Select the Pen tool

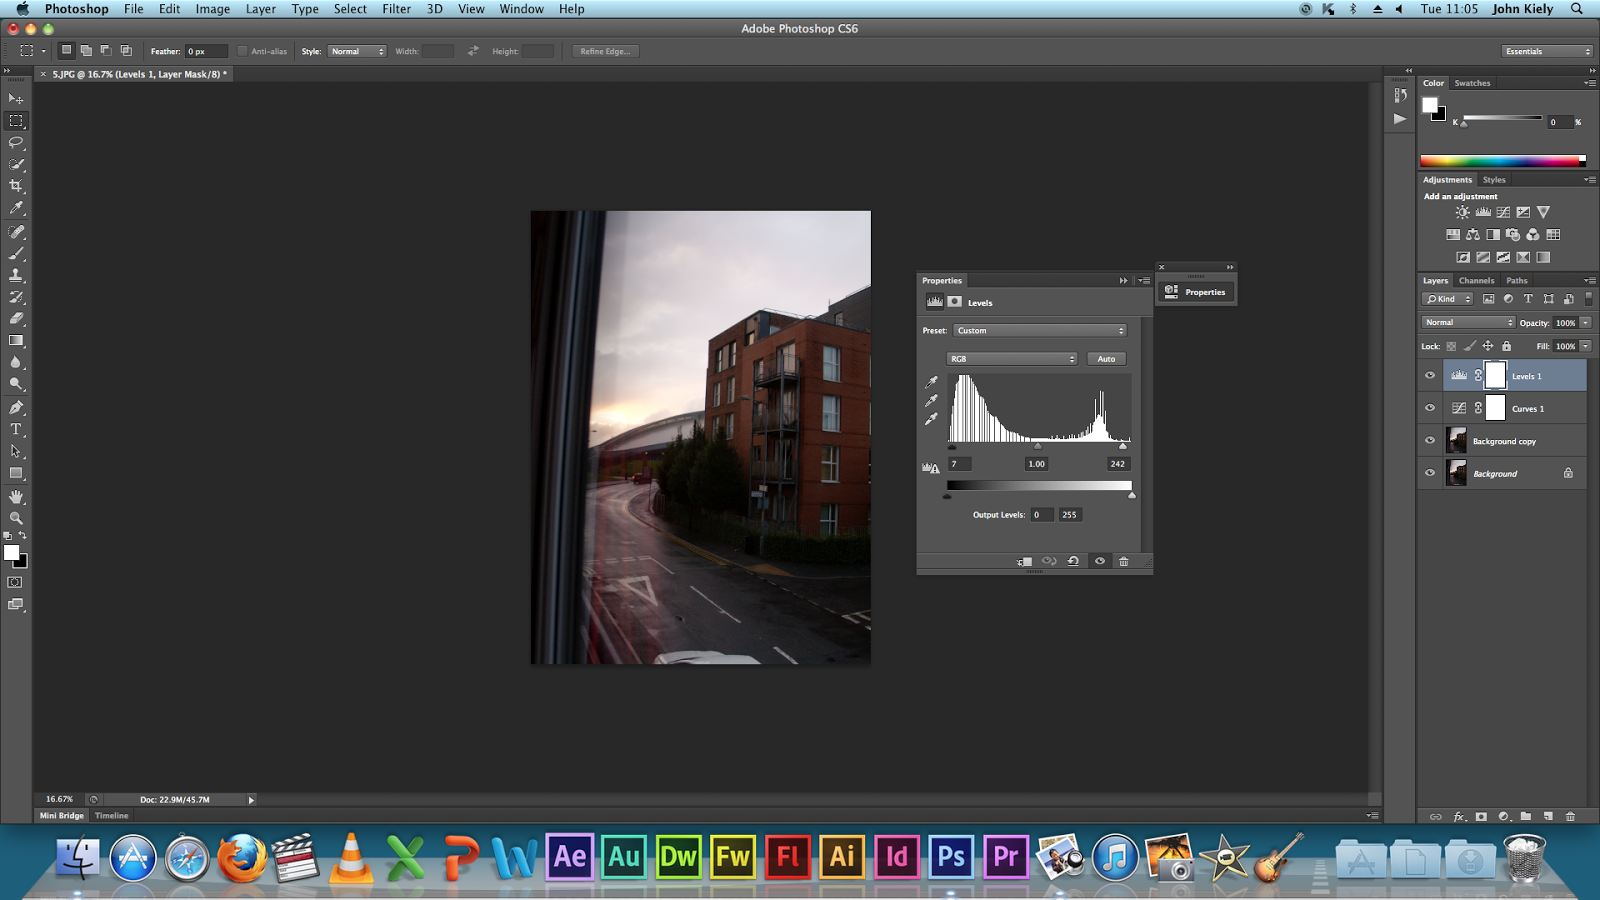point(16,408)
